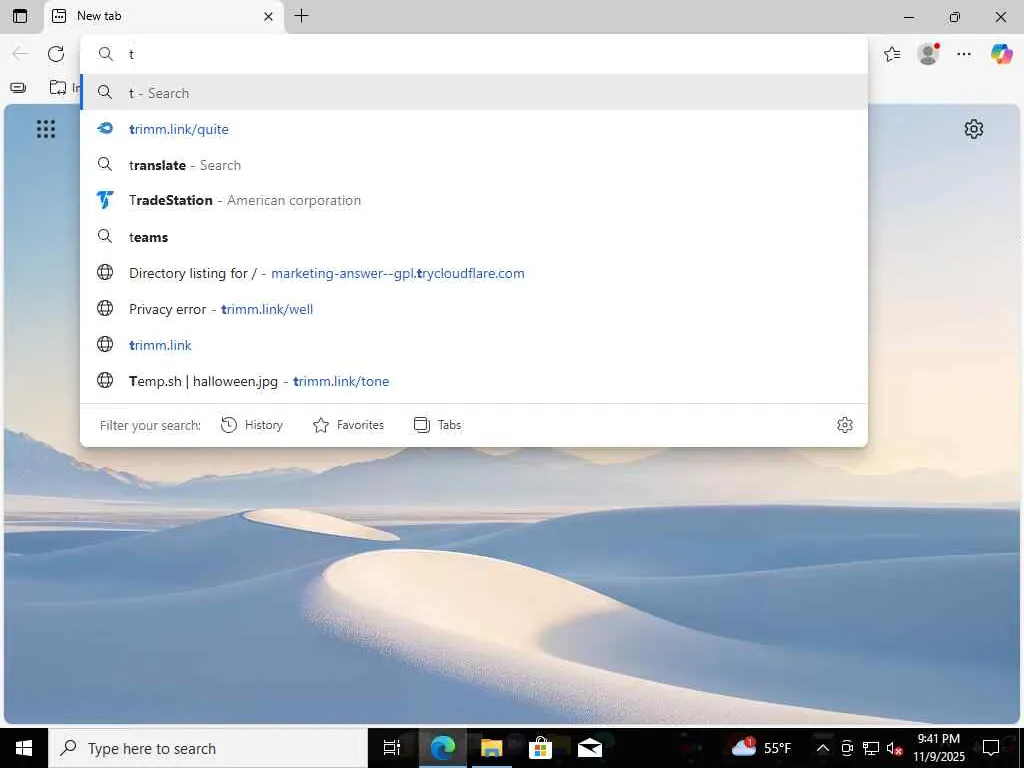Open the Windows Start button
The image size is (1024, 768).
[24, 748]
